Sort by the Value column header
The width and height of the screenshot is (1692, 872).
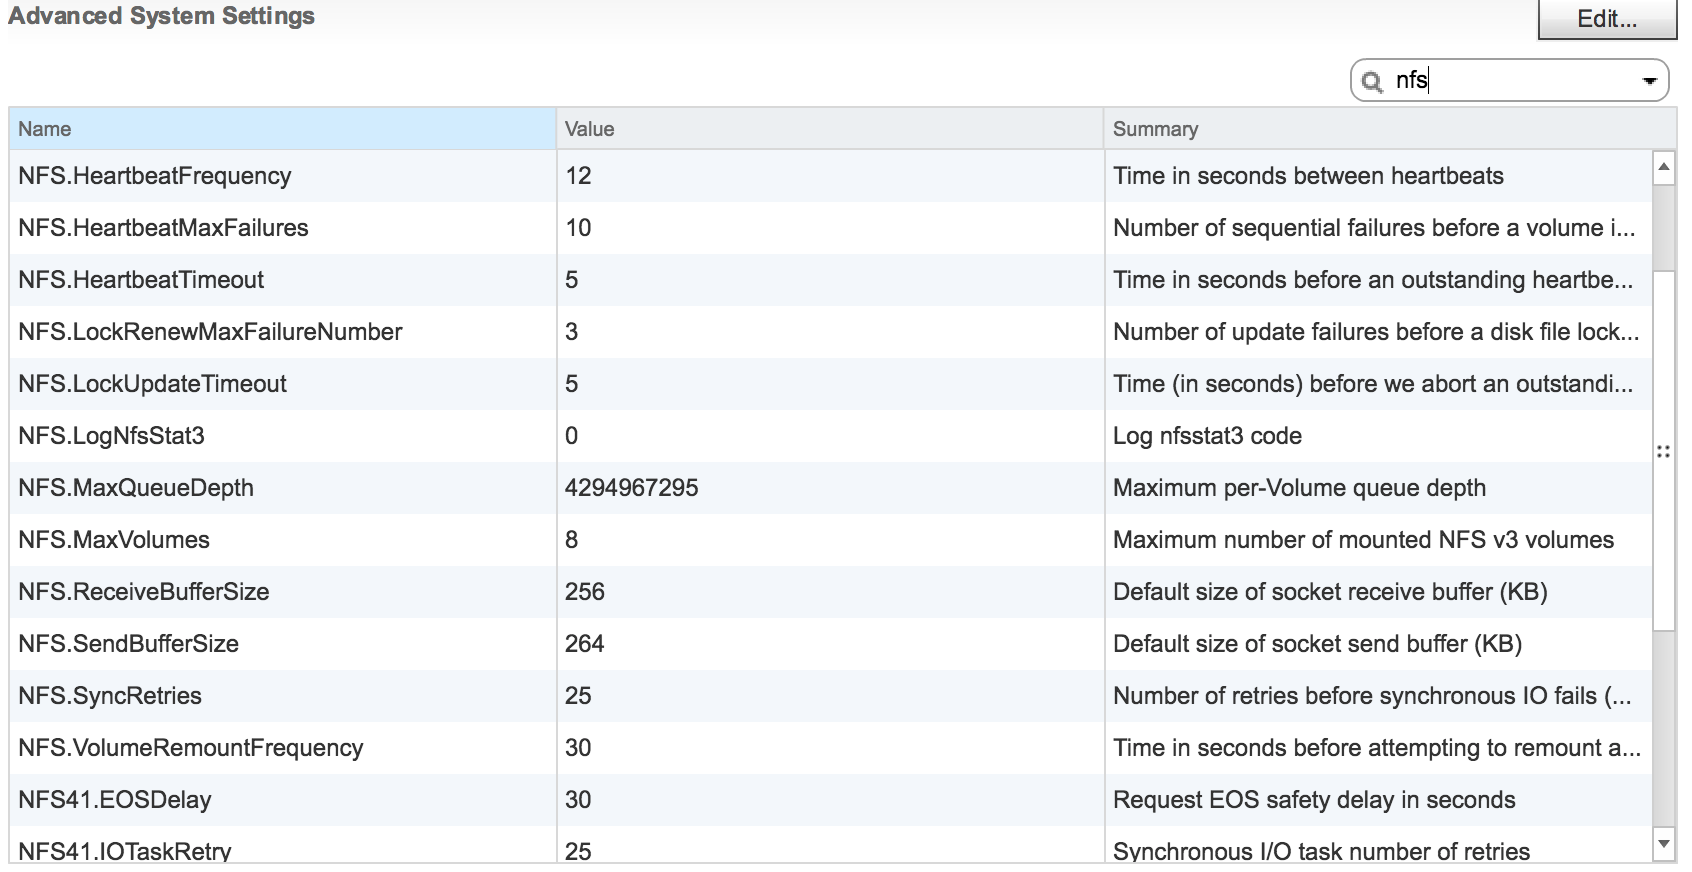[830, 129]
